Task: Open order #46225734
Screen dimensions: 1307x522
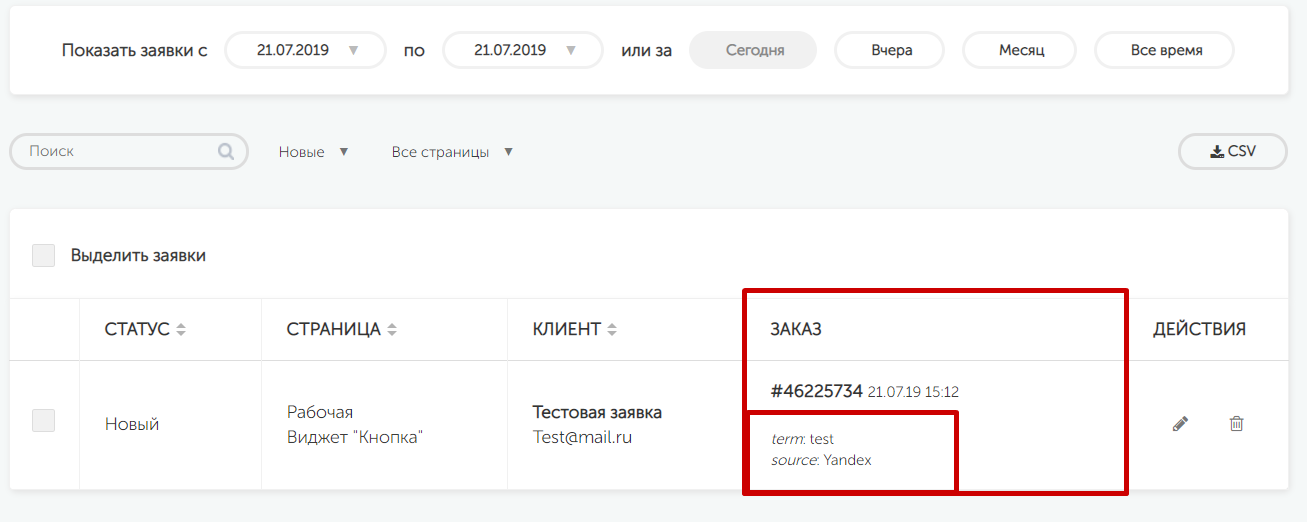Action: (816, 391)
